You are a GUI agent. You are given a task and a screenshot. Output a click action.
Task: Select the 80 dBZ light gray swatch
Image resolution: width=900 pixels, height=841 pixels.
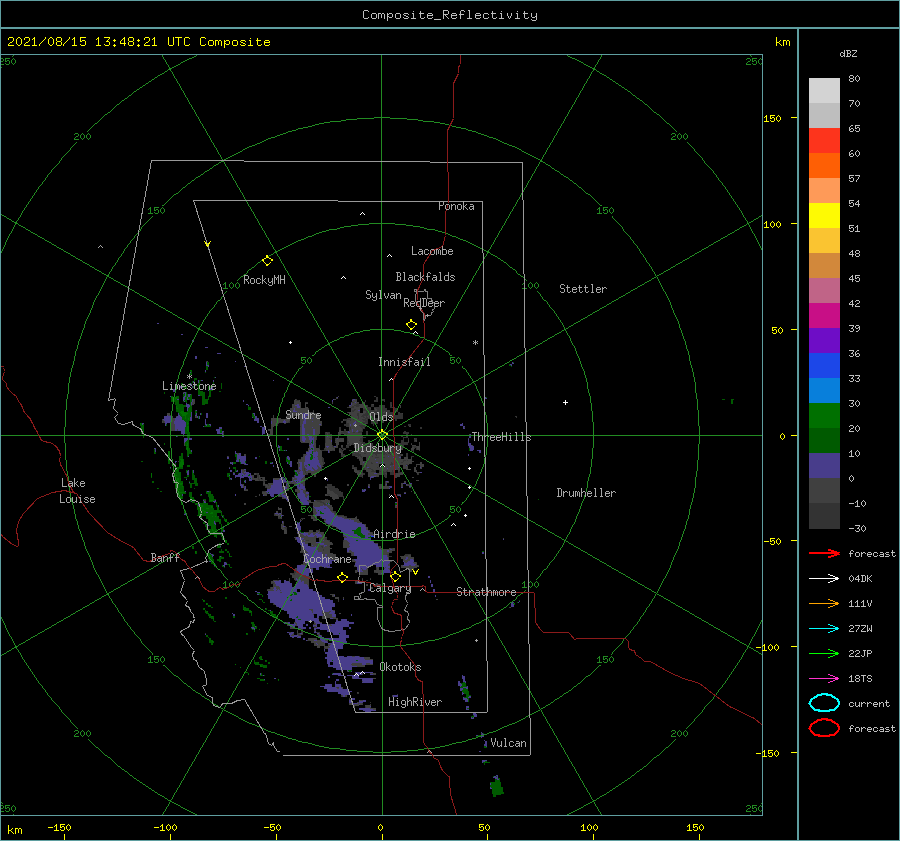[x=824, y=90]
